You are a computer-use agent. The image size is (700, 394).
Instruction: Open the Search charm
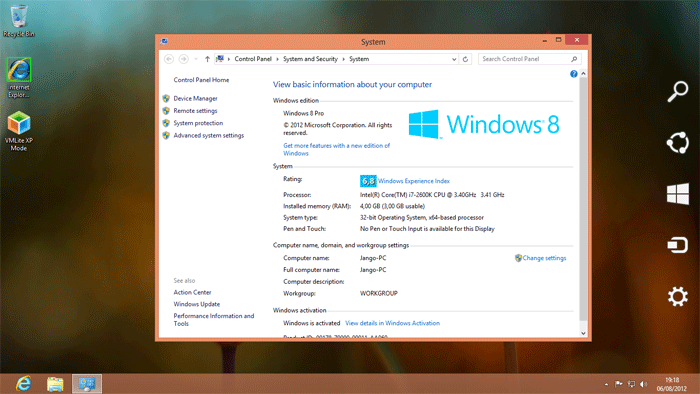coord(677,91)
